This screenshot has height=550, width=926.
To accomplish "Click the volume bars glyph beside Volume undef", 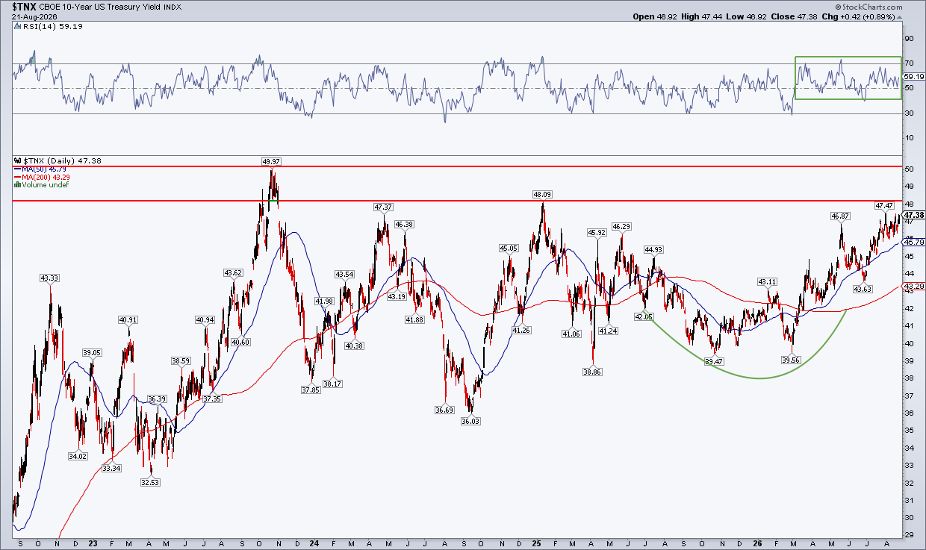I will [x=18, y=185].
